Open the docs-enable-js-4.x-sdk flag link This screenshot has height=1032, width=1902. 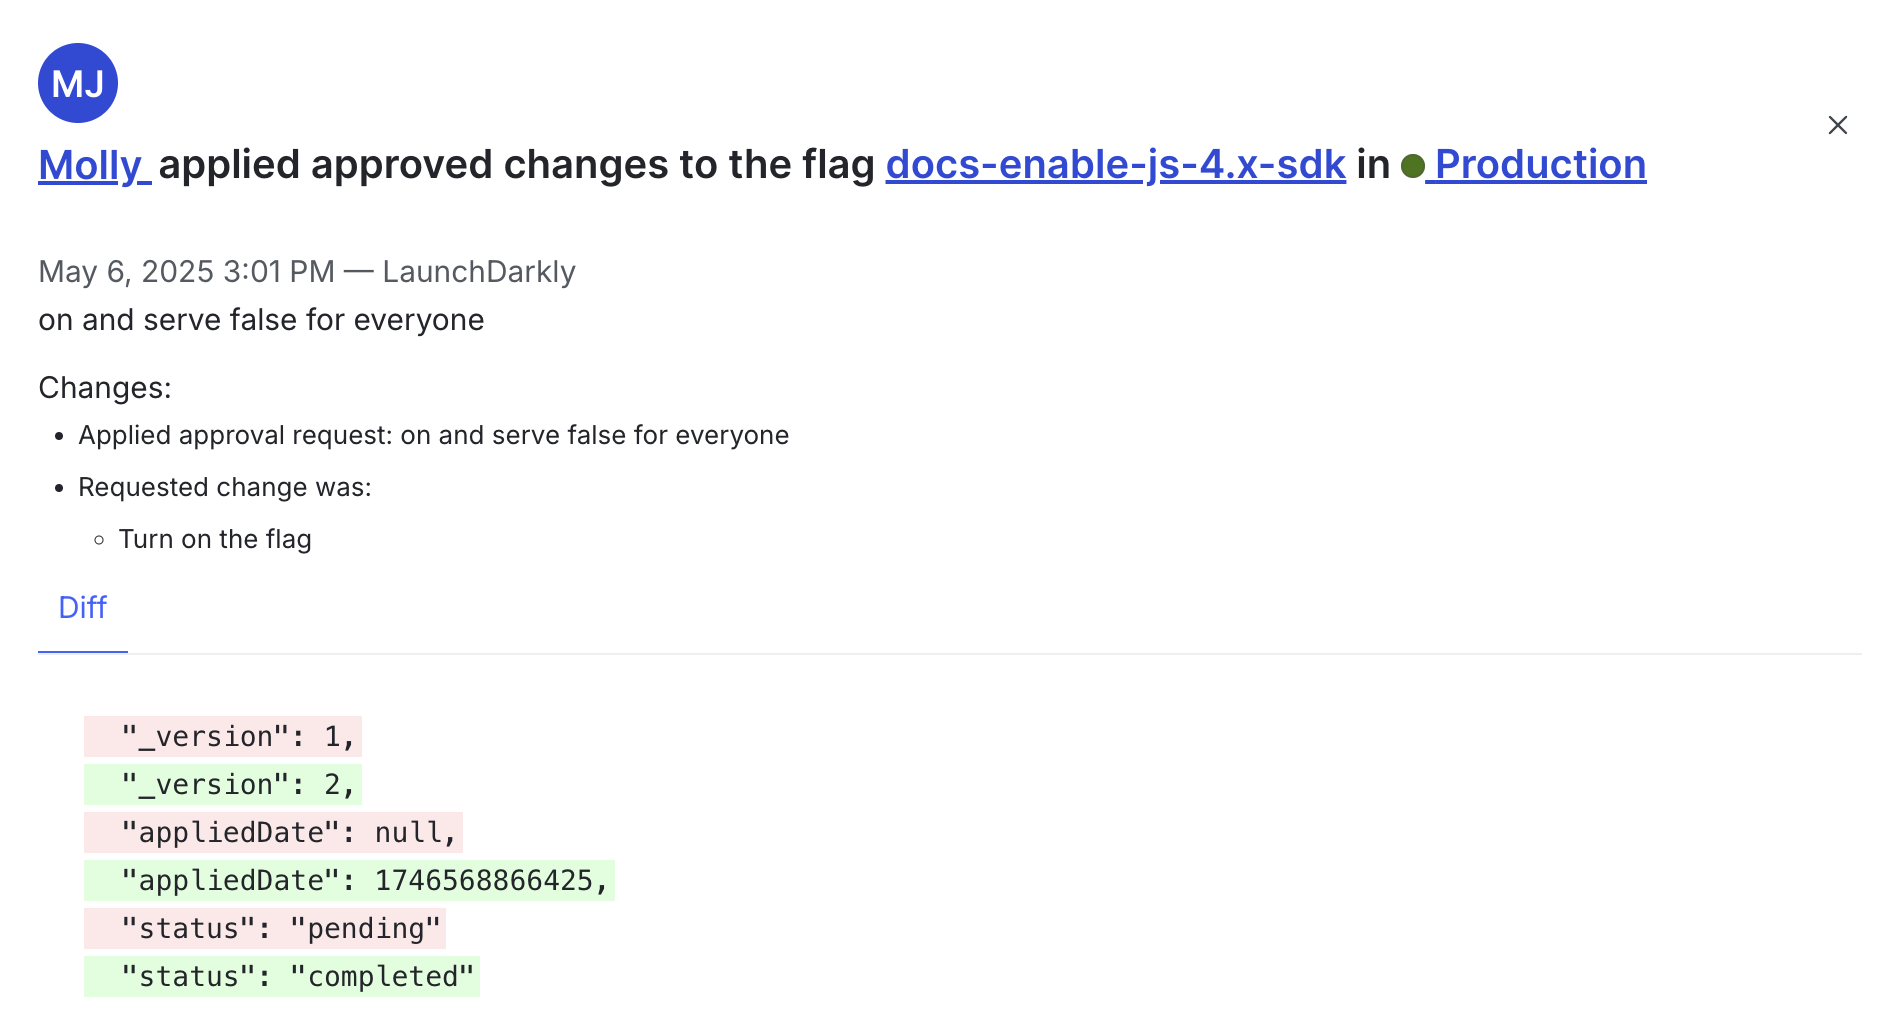(x=1116, y=165)
